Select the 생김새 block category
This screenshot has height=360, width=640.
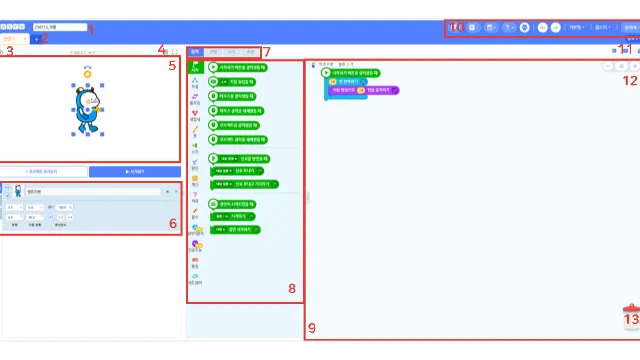click(x=195, y=116)
